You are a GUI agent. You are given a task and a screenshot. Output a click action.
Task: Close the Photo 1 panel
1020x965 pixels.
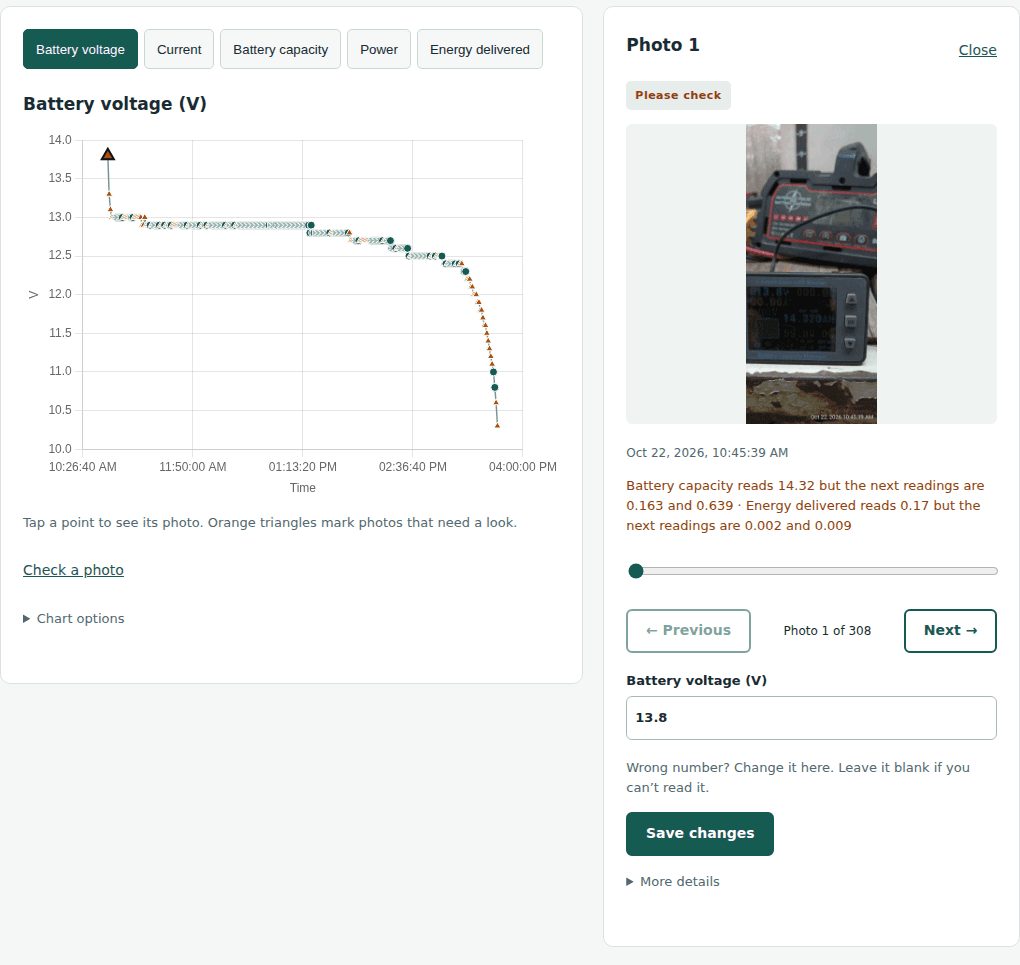click(977, 50)
